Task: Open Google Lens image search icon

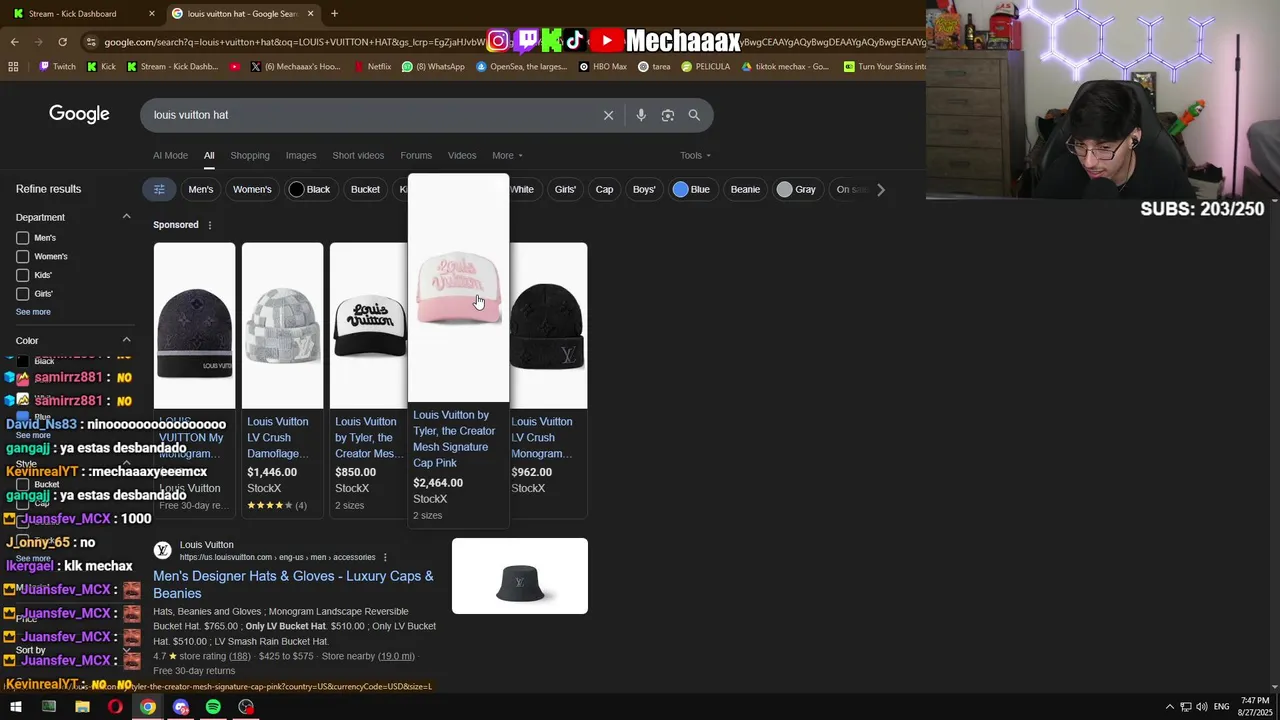Action: 668,115
